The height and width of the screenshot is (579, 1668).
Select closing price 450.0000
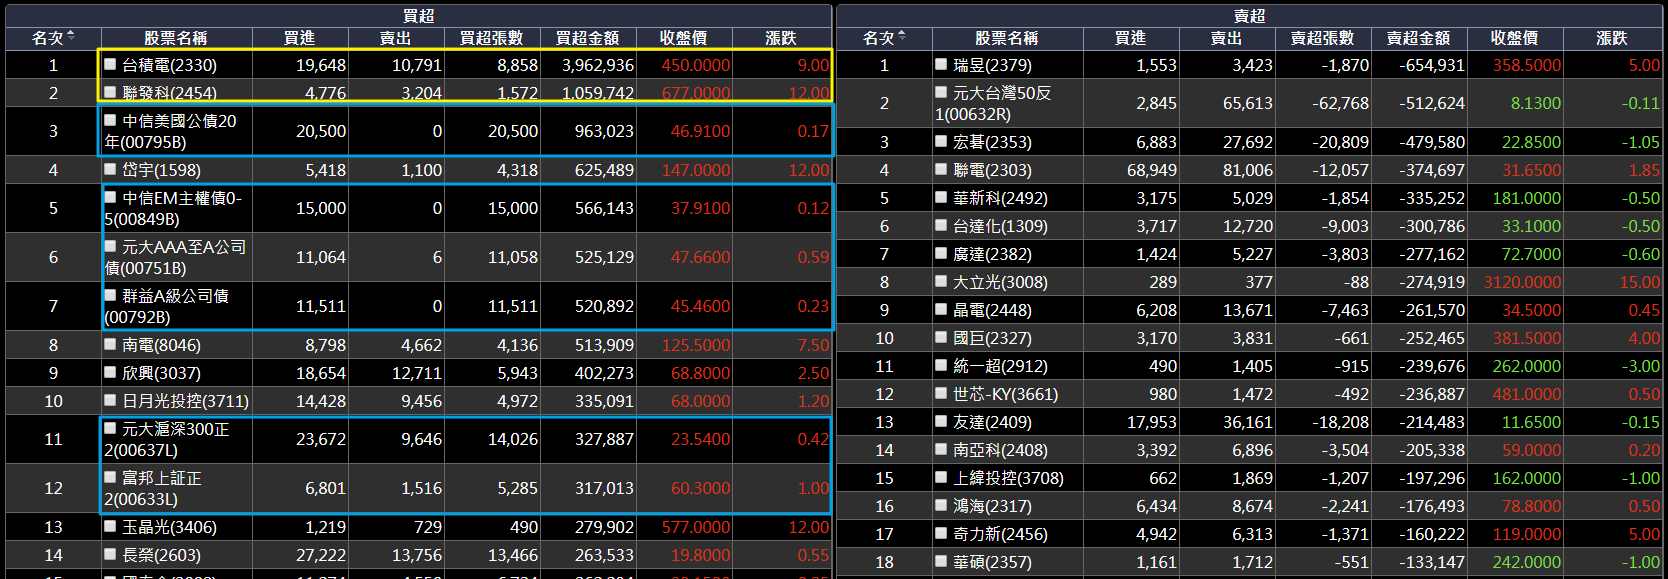pos(696,65)
